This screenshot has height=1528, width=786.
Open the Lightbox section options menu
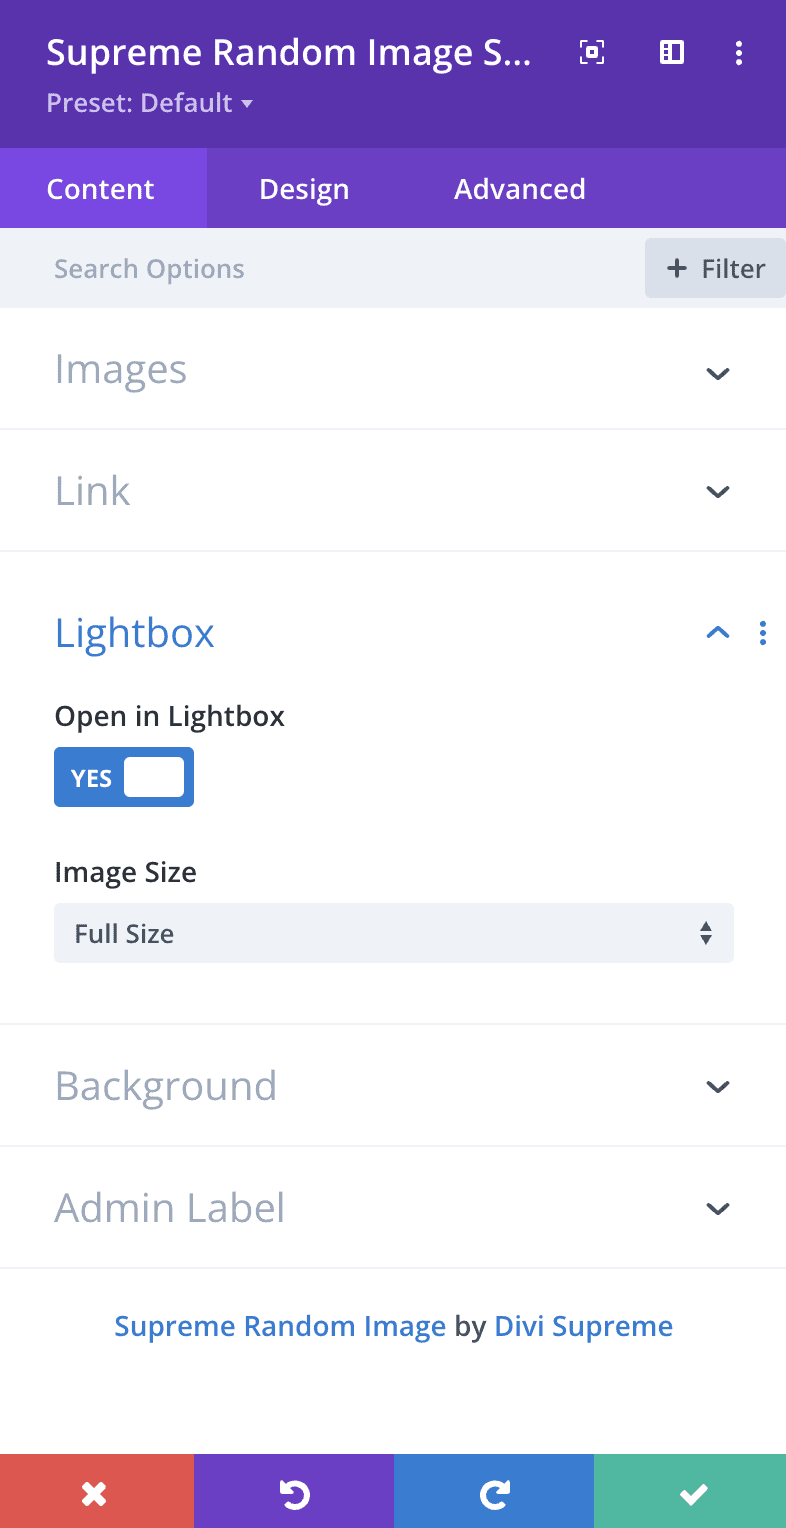point(763,633)
